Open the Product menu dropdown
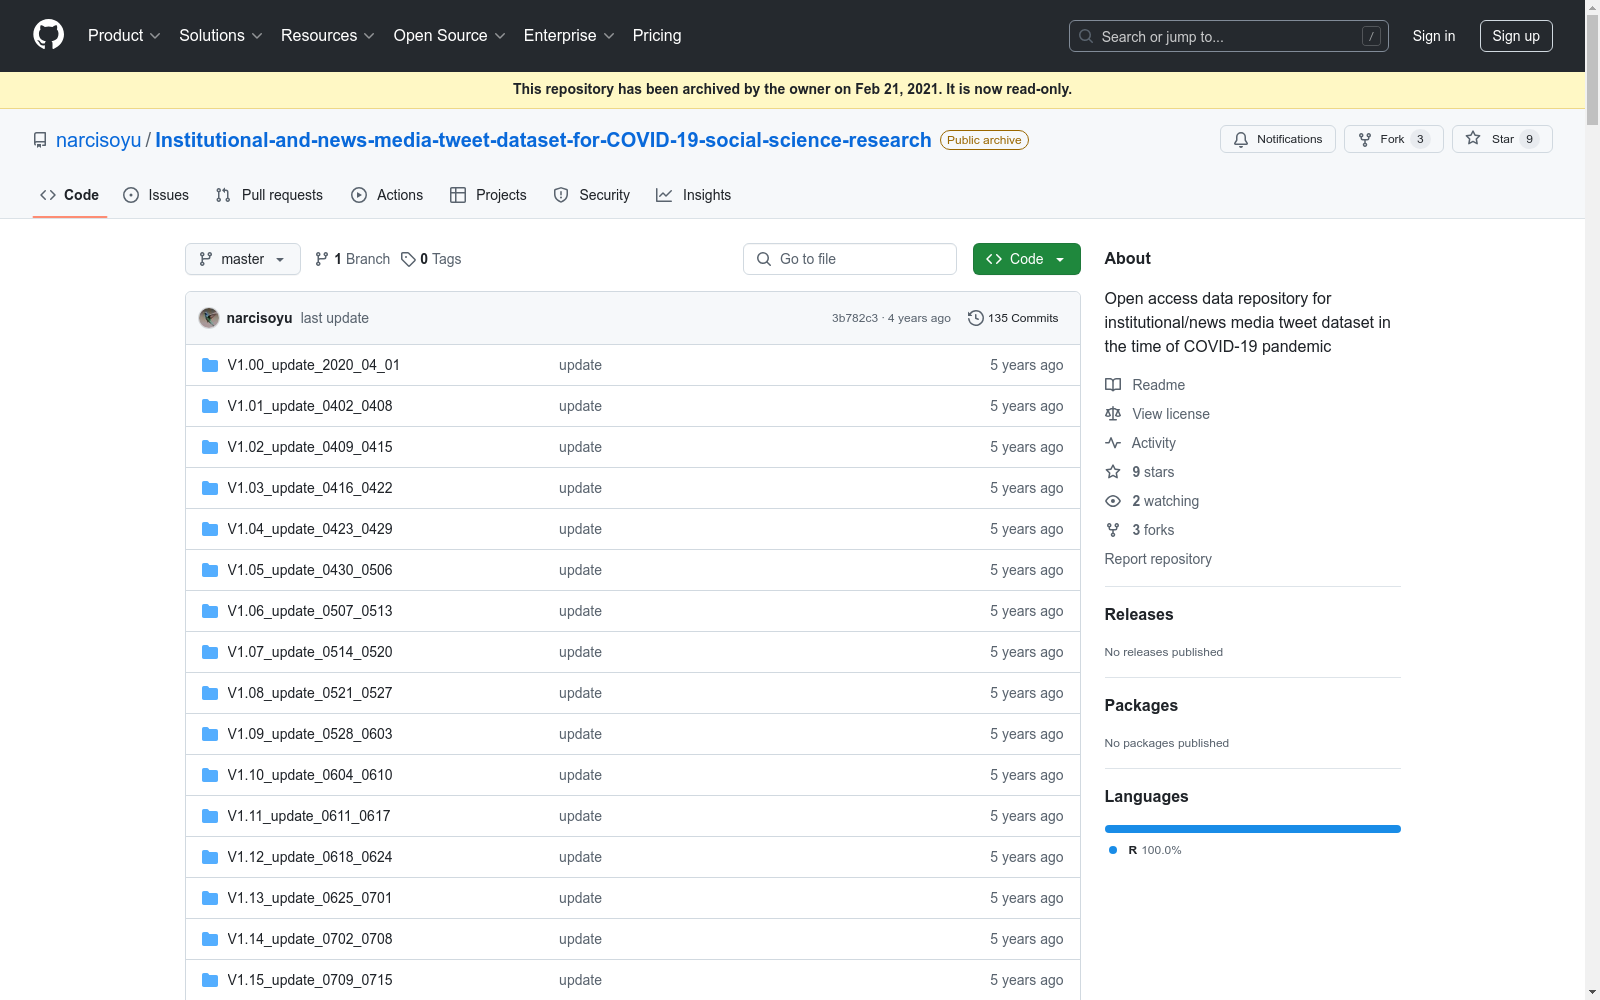This screenshot has width=1600, height=1000. (124, 35)
